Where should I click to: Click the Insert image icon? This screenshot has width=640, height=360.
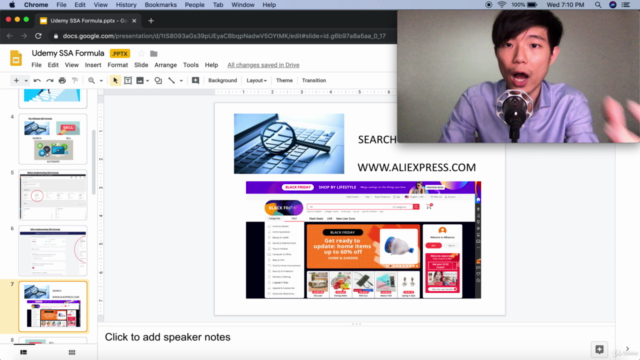[x=140, y=80]
